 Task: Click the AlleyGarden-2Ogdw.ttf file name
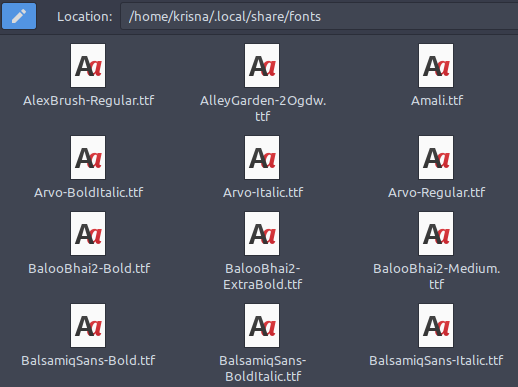[263, 108]
